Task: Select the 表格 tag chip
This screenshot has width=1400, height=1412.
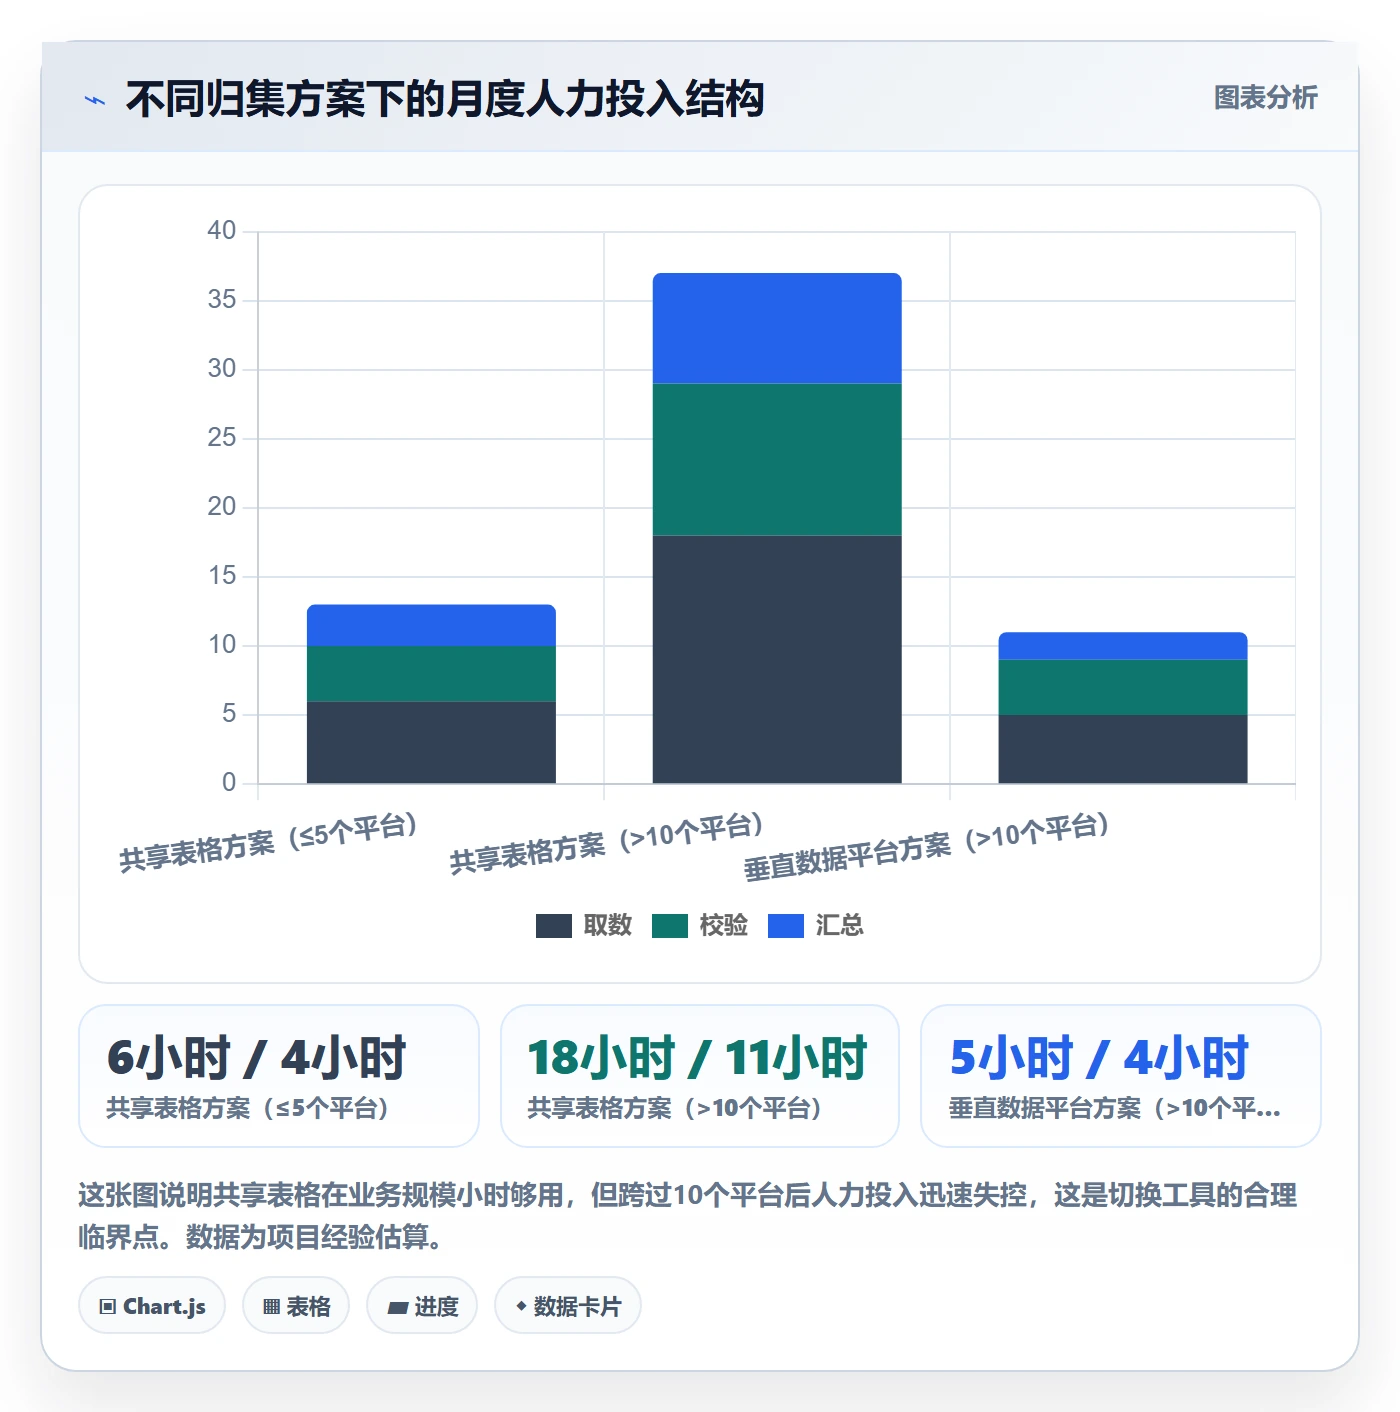Action: (296, 1305)
